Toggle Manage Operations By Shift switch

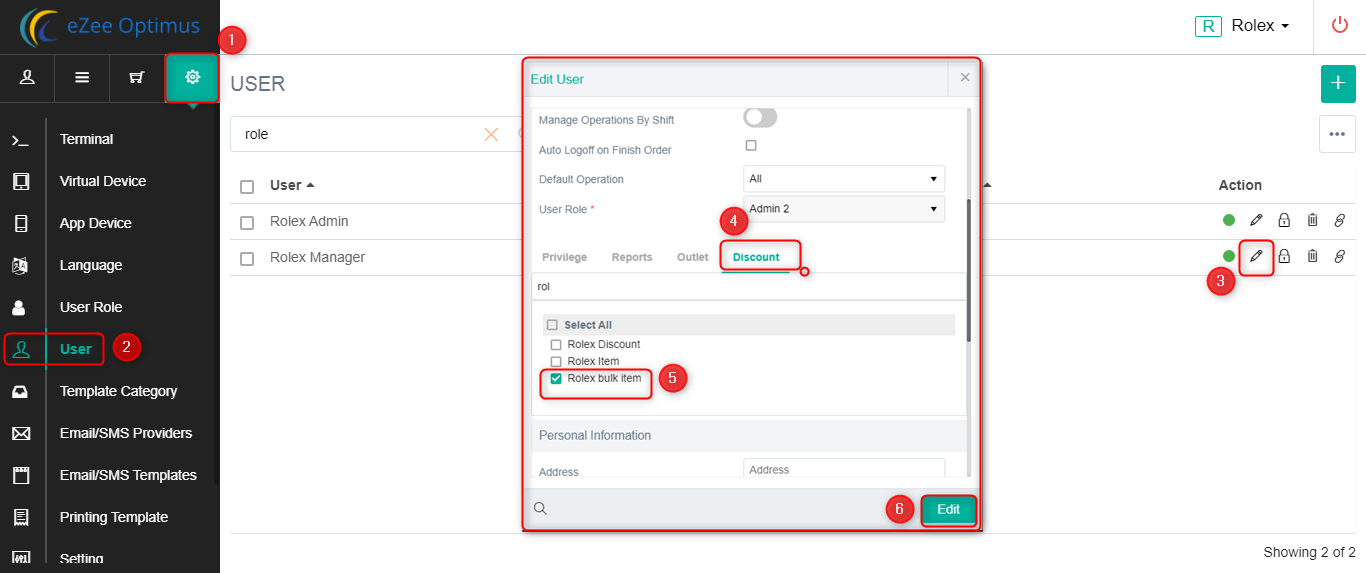tap(760, 118)
